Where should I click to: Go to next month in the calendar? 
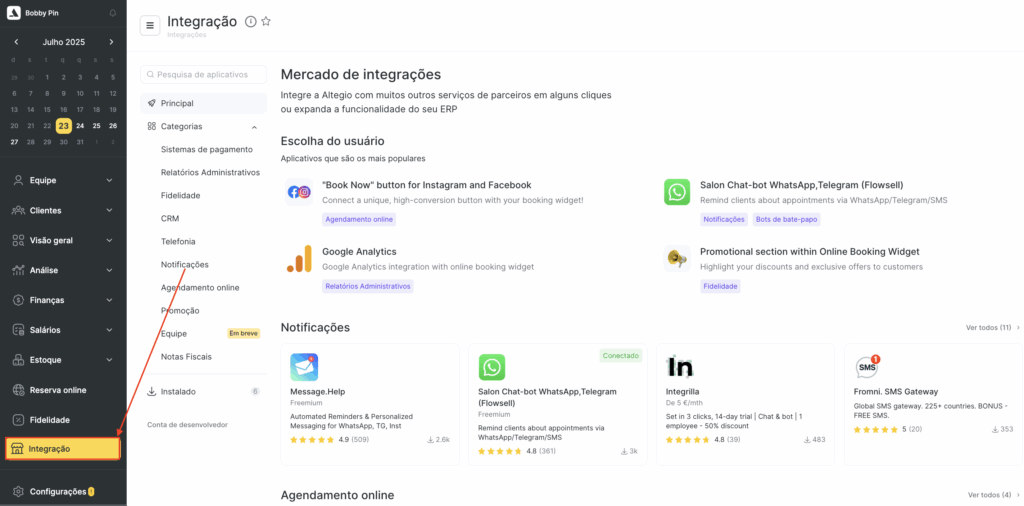click(112, 42)
